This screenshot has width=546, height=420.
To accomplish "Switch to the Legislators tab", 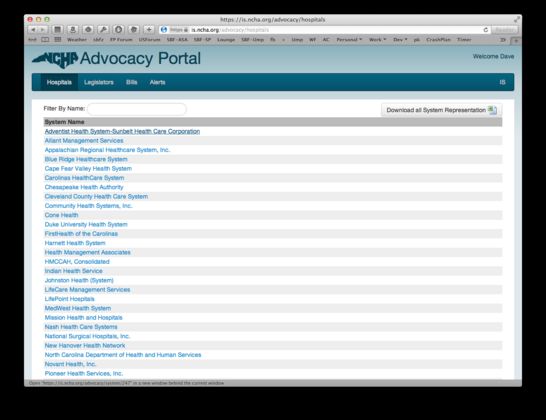I will point(99,82).
